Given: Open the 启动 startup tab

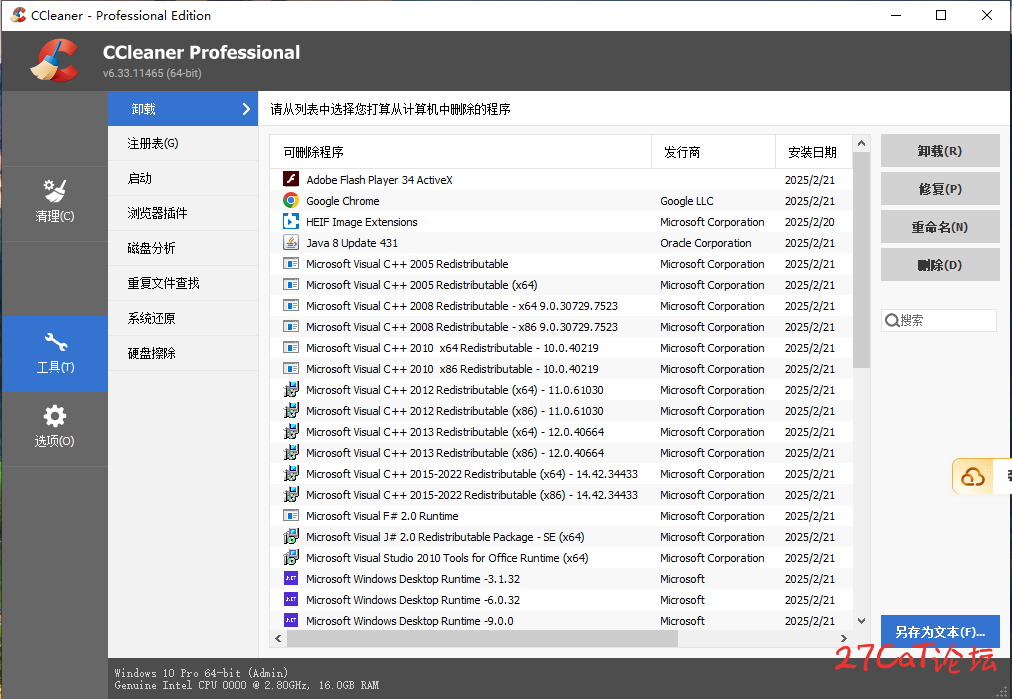Looking at the screenshot, I should tap(183, 178).
